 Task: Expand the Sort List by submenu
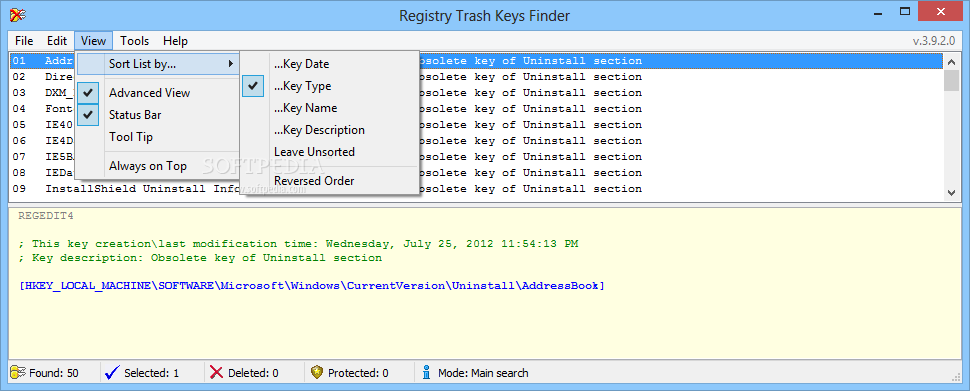158,63
